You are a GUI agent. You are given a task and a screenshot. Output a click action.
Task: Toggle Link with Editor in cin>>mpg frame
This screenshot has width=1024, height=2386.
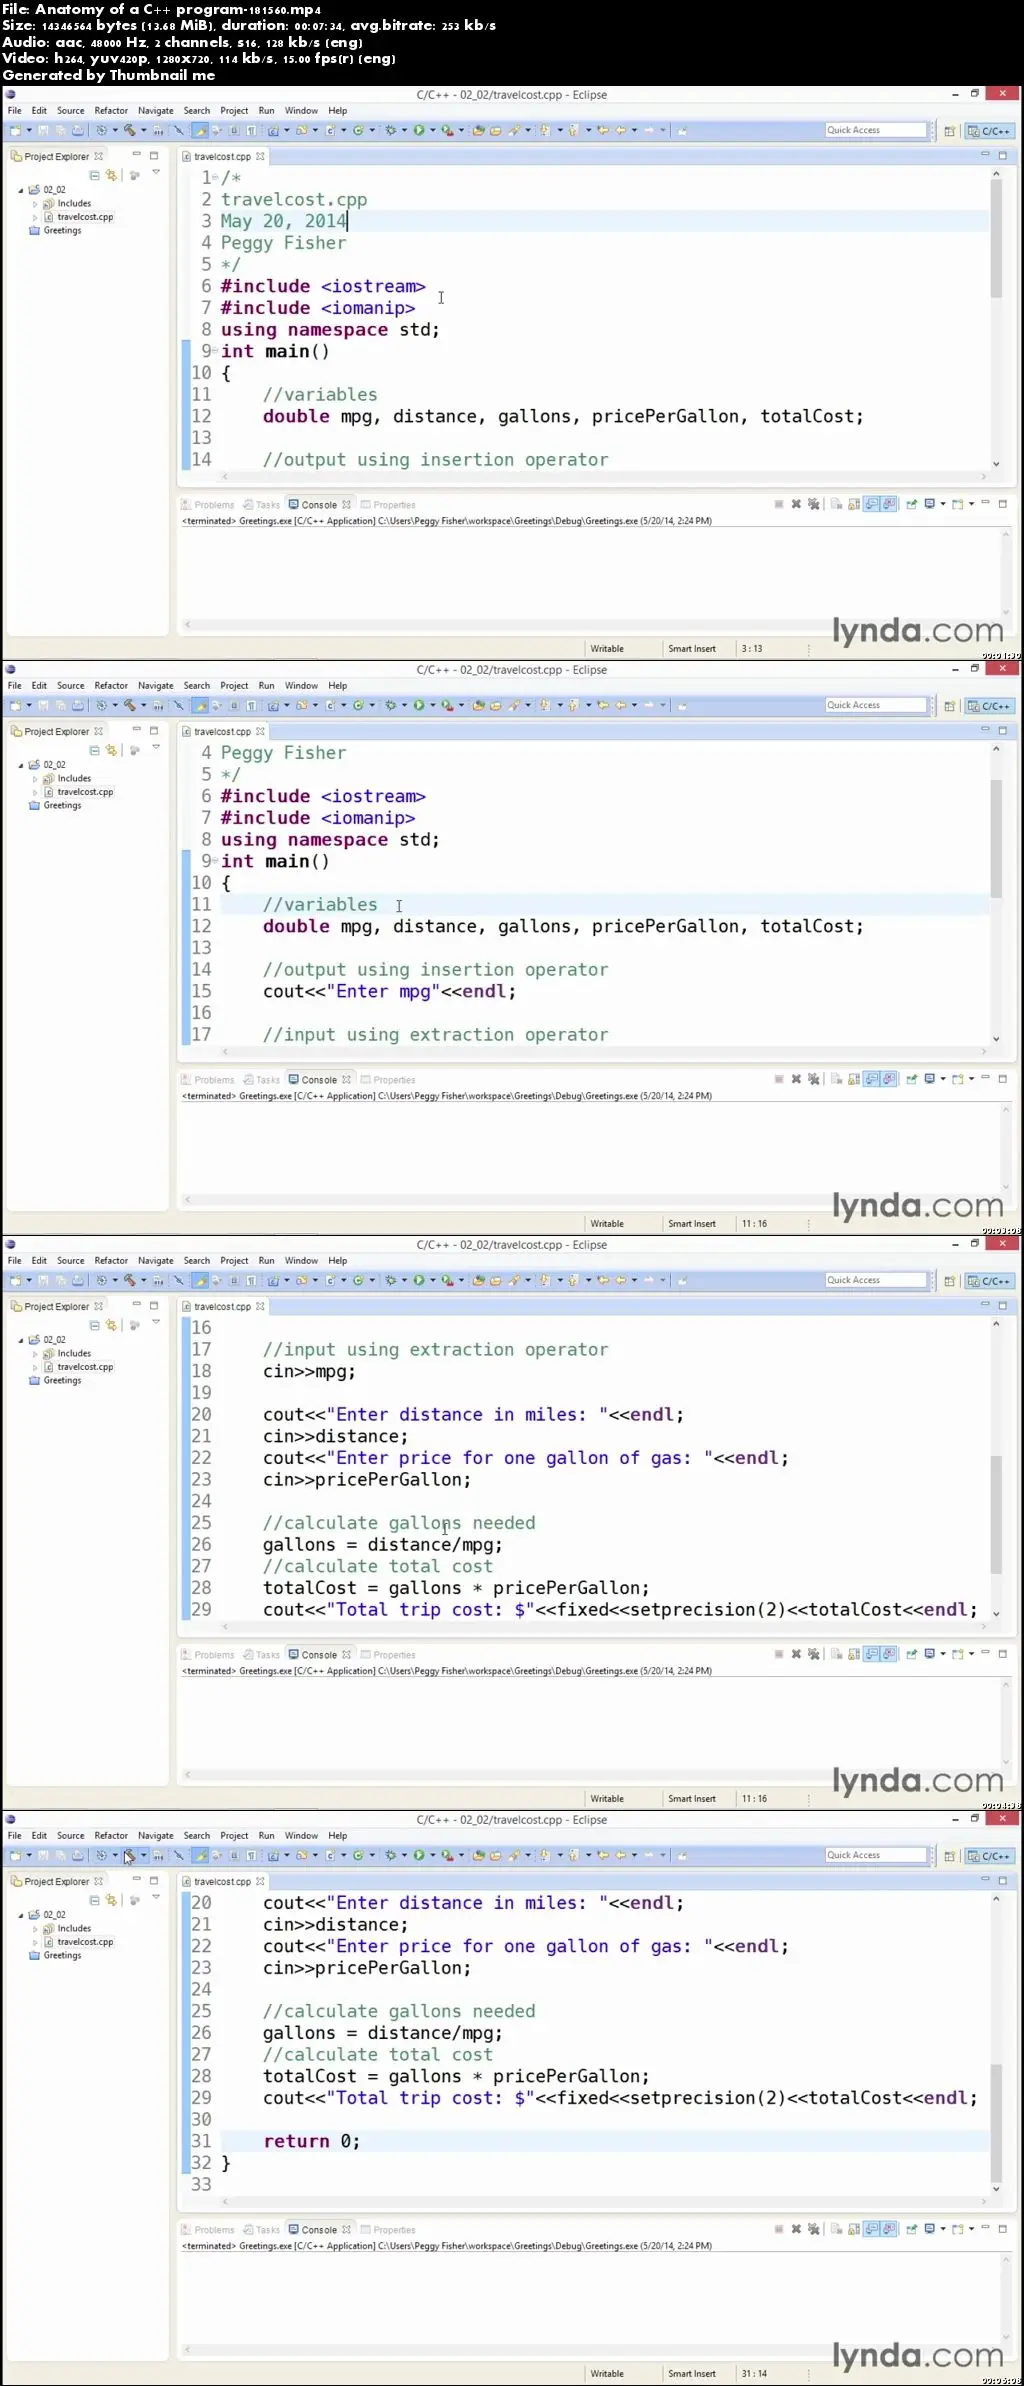pos(112,1325)
